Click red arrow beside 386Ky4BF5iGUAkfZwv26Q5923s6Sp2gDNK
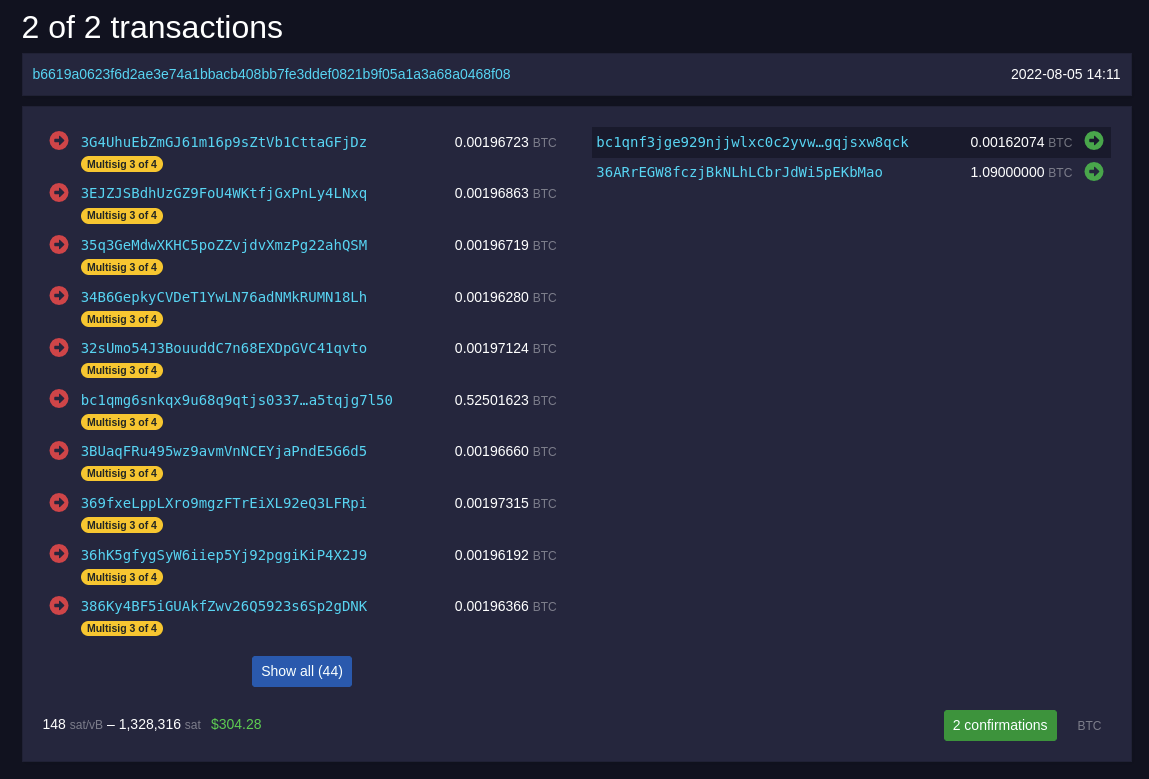1149x779 pixels. coord(59,605)
